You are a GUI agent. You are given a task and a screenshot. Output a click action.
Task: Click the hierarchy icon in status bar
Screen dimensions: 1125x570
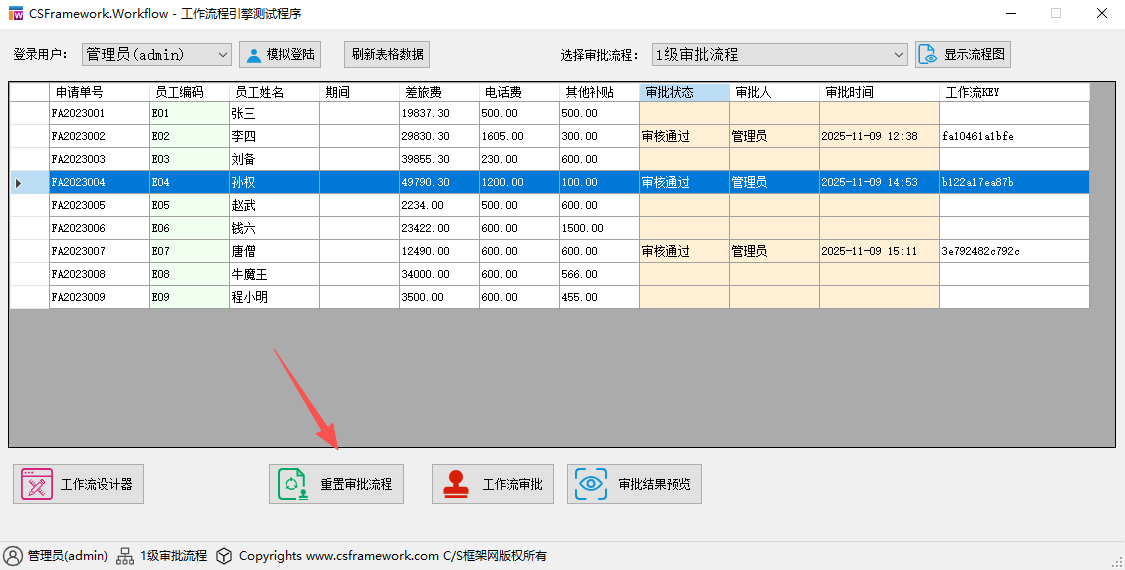pyautogui.click(x=125, y=556)
